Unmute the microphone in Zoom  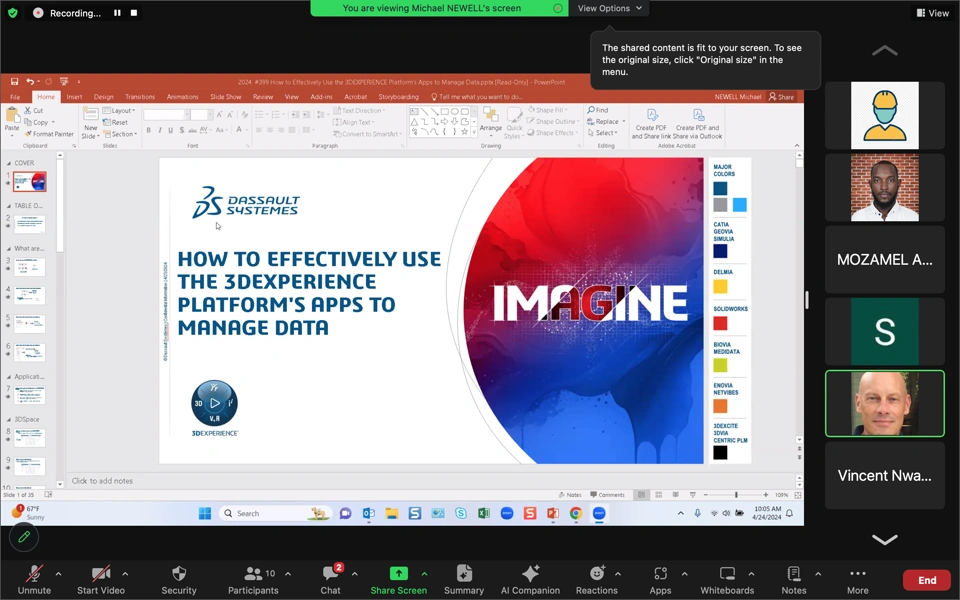(34, 580)
